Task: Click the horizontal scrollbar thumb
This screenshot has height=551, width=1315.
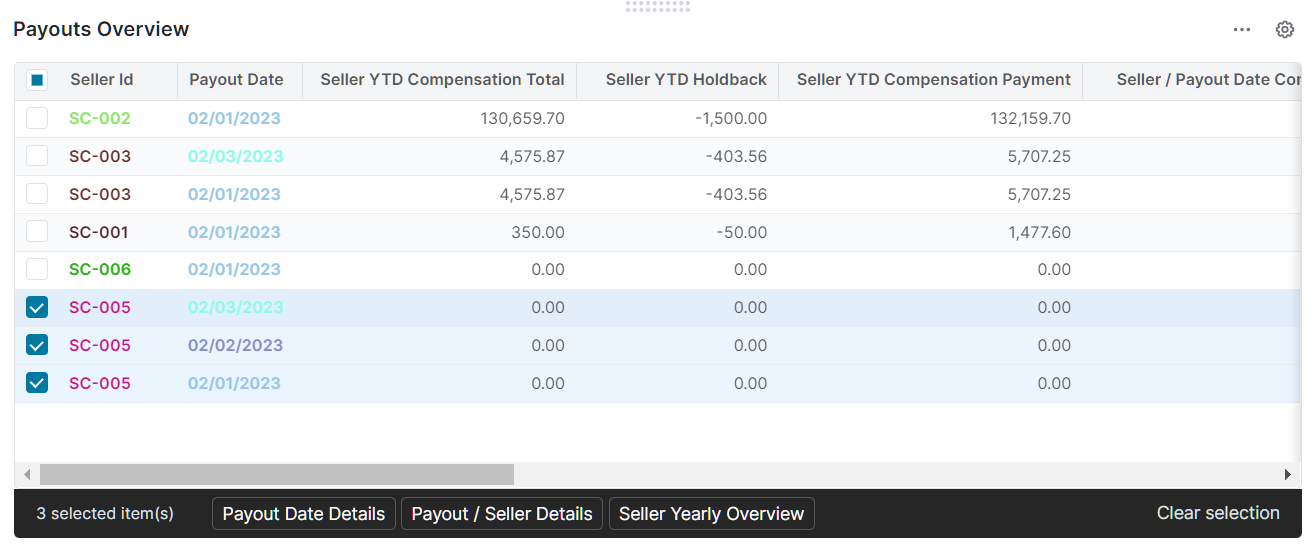Action: tap(276, 474)
